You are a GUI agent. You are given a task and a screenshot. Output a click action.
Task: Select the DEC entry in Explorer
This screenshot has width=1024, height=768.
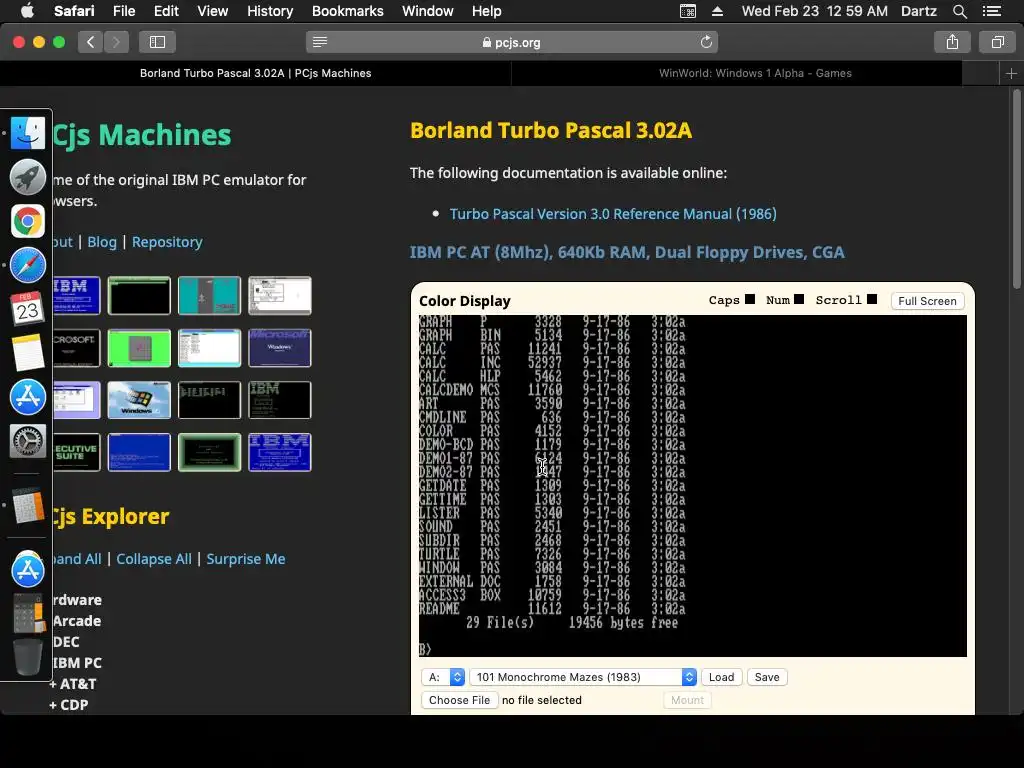(66, 642)
